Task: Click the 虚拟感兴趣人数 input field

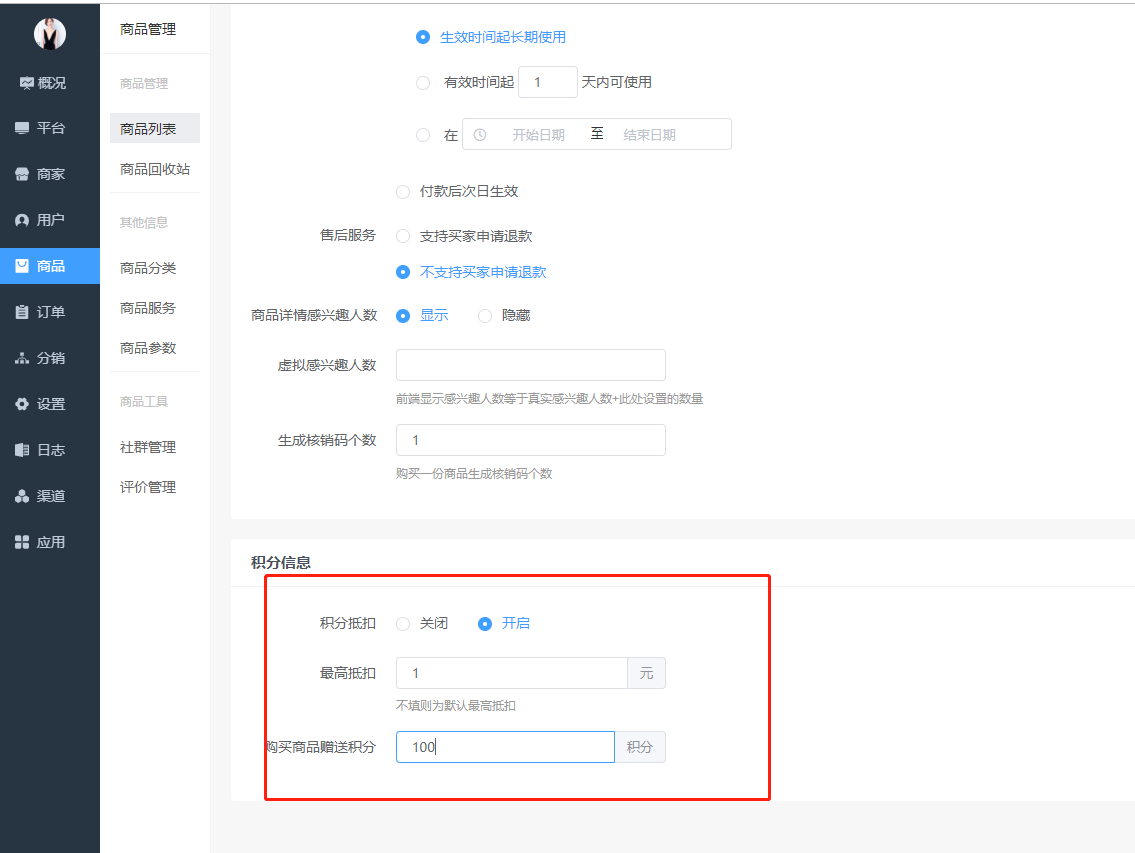Action: [531, 365]
